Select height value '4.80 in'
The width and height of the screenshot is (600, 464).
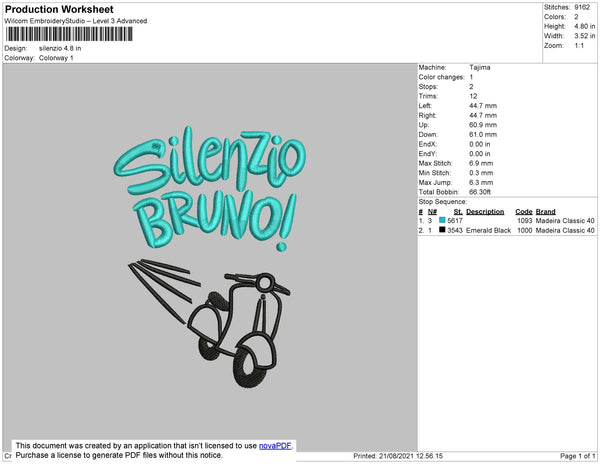tap(585, 26)
